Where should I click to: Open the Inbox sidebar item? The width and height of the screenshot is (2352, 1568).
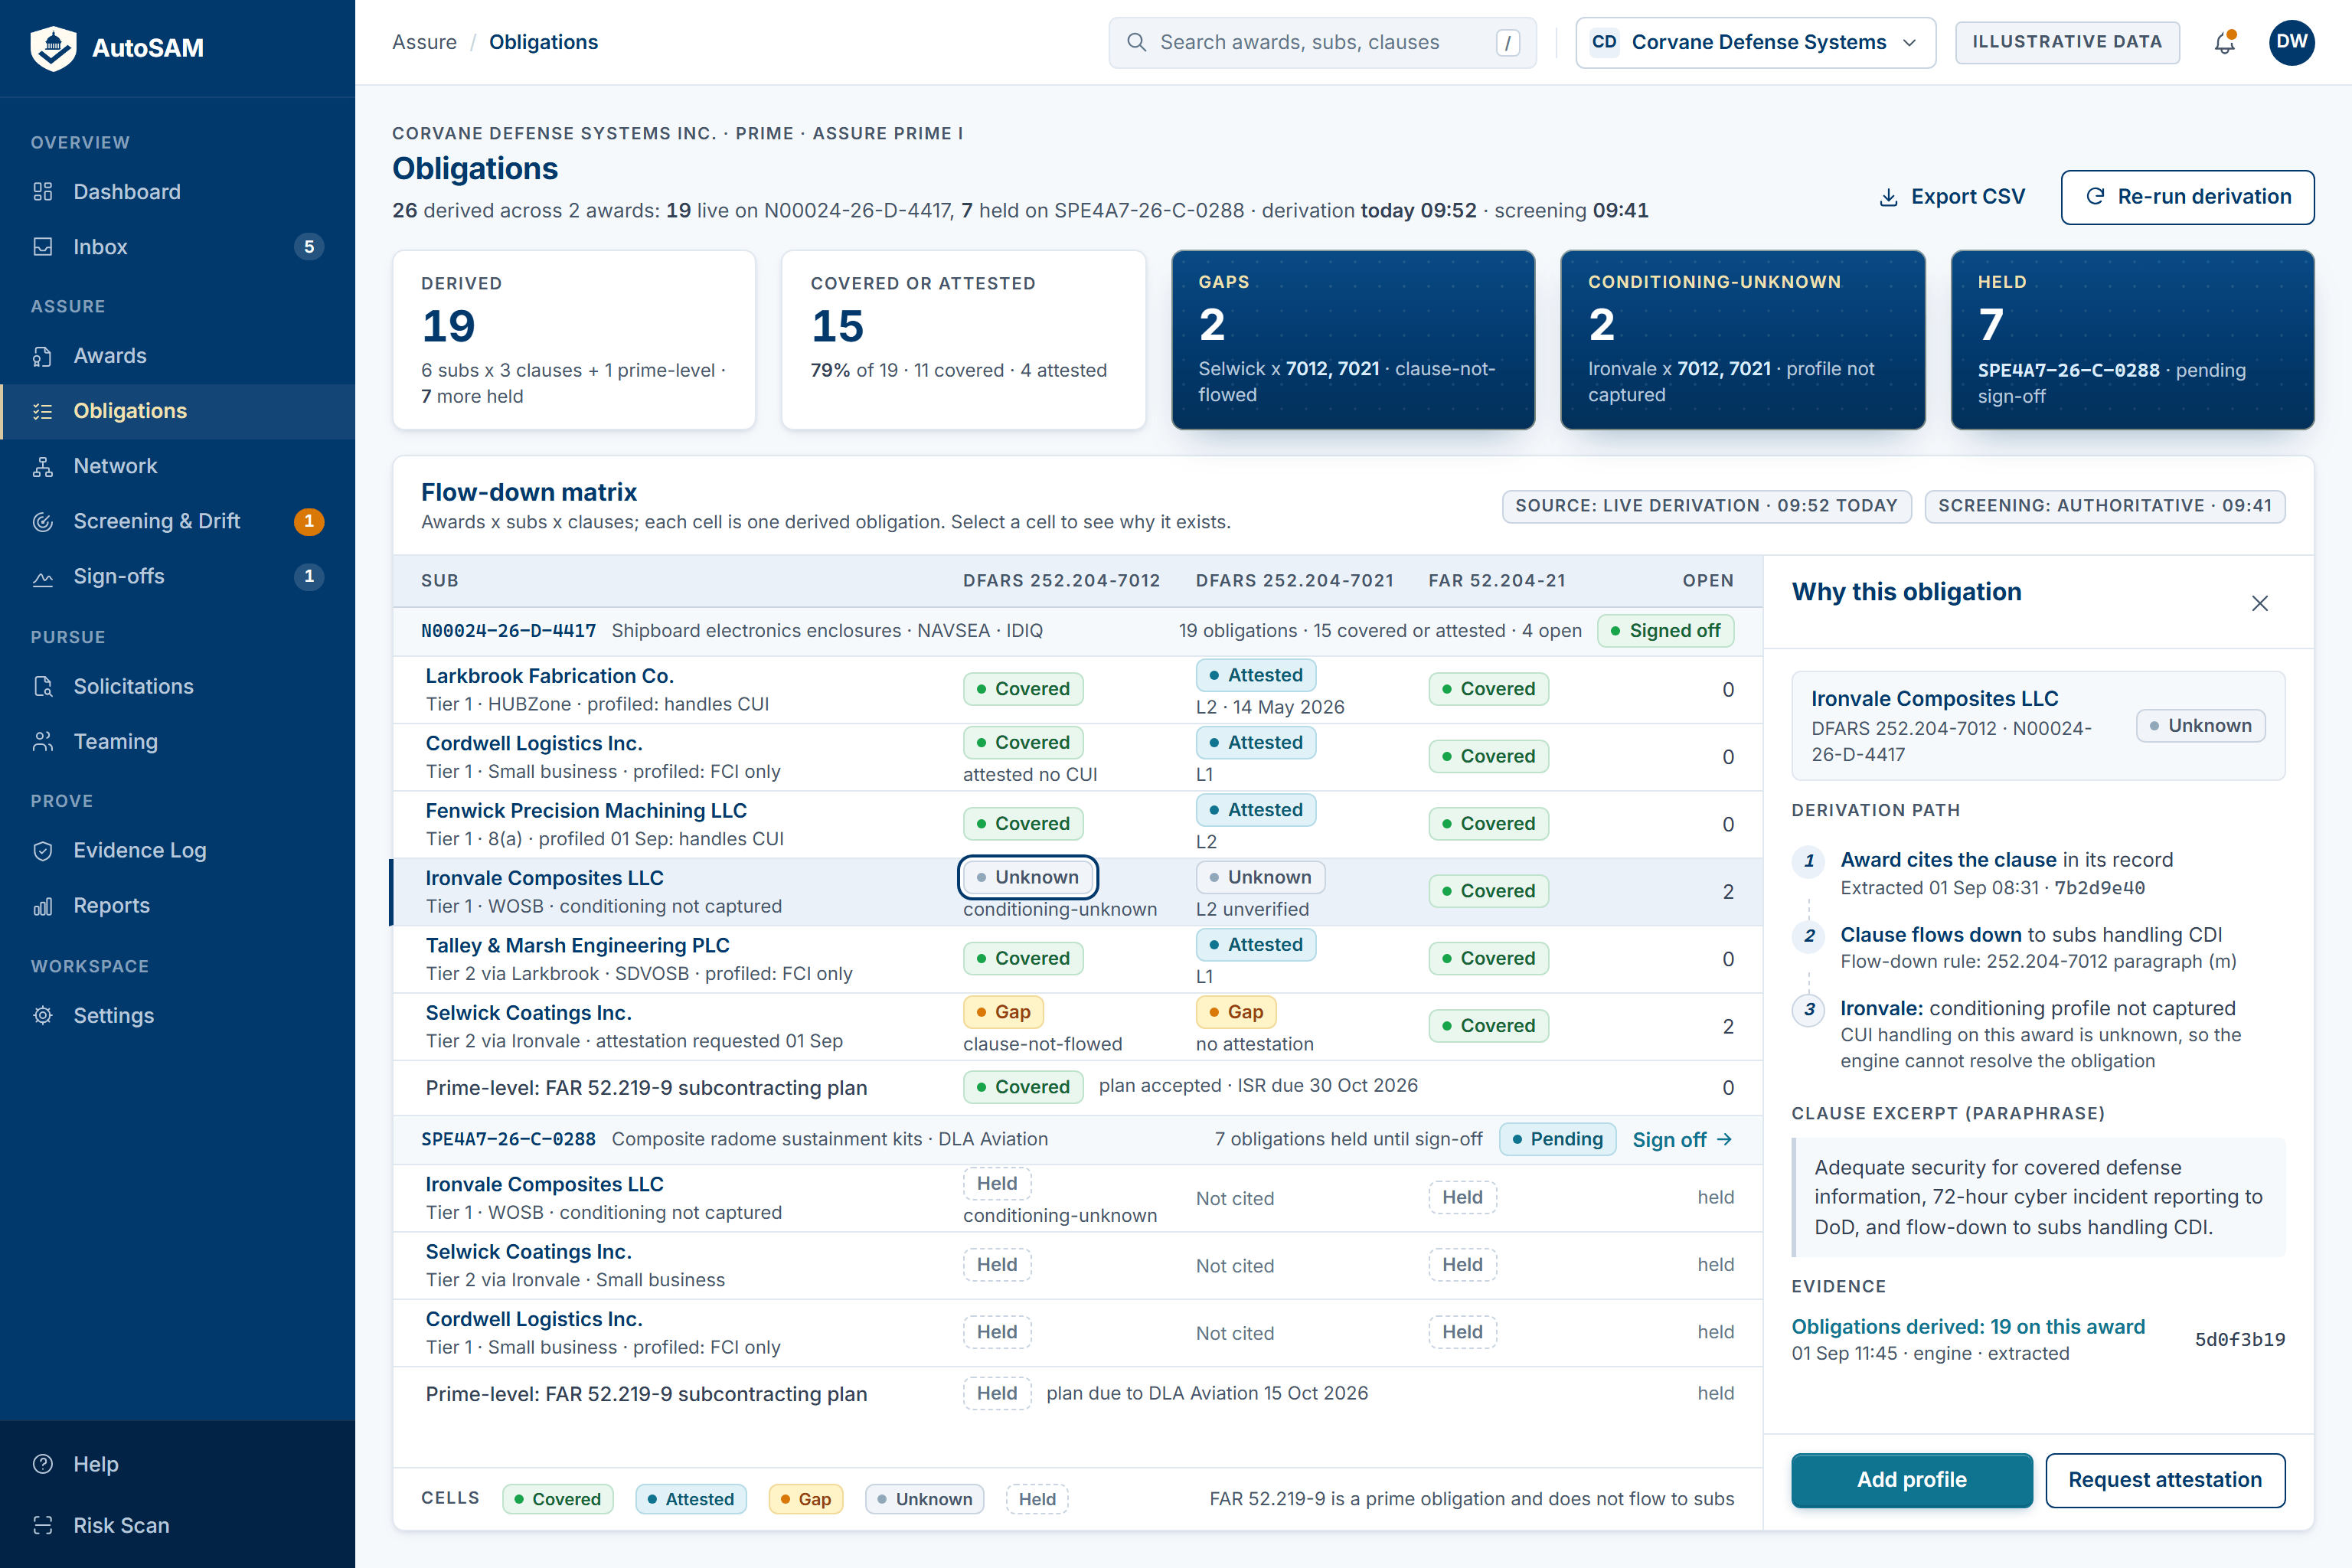click(177, 247)
